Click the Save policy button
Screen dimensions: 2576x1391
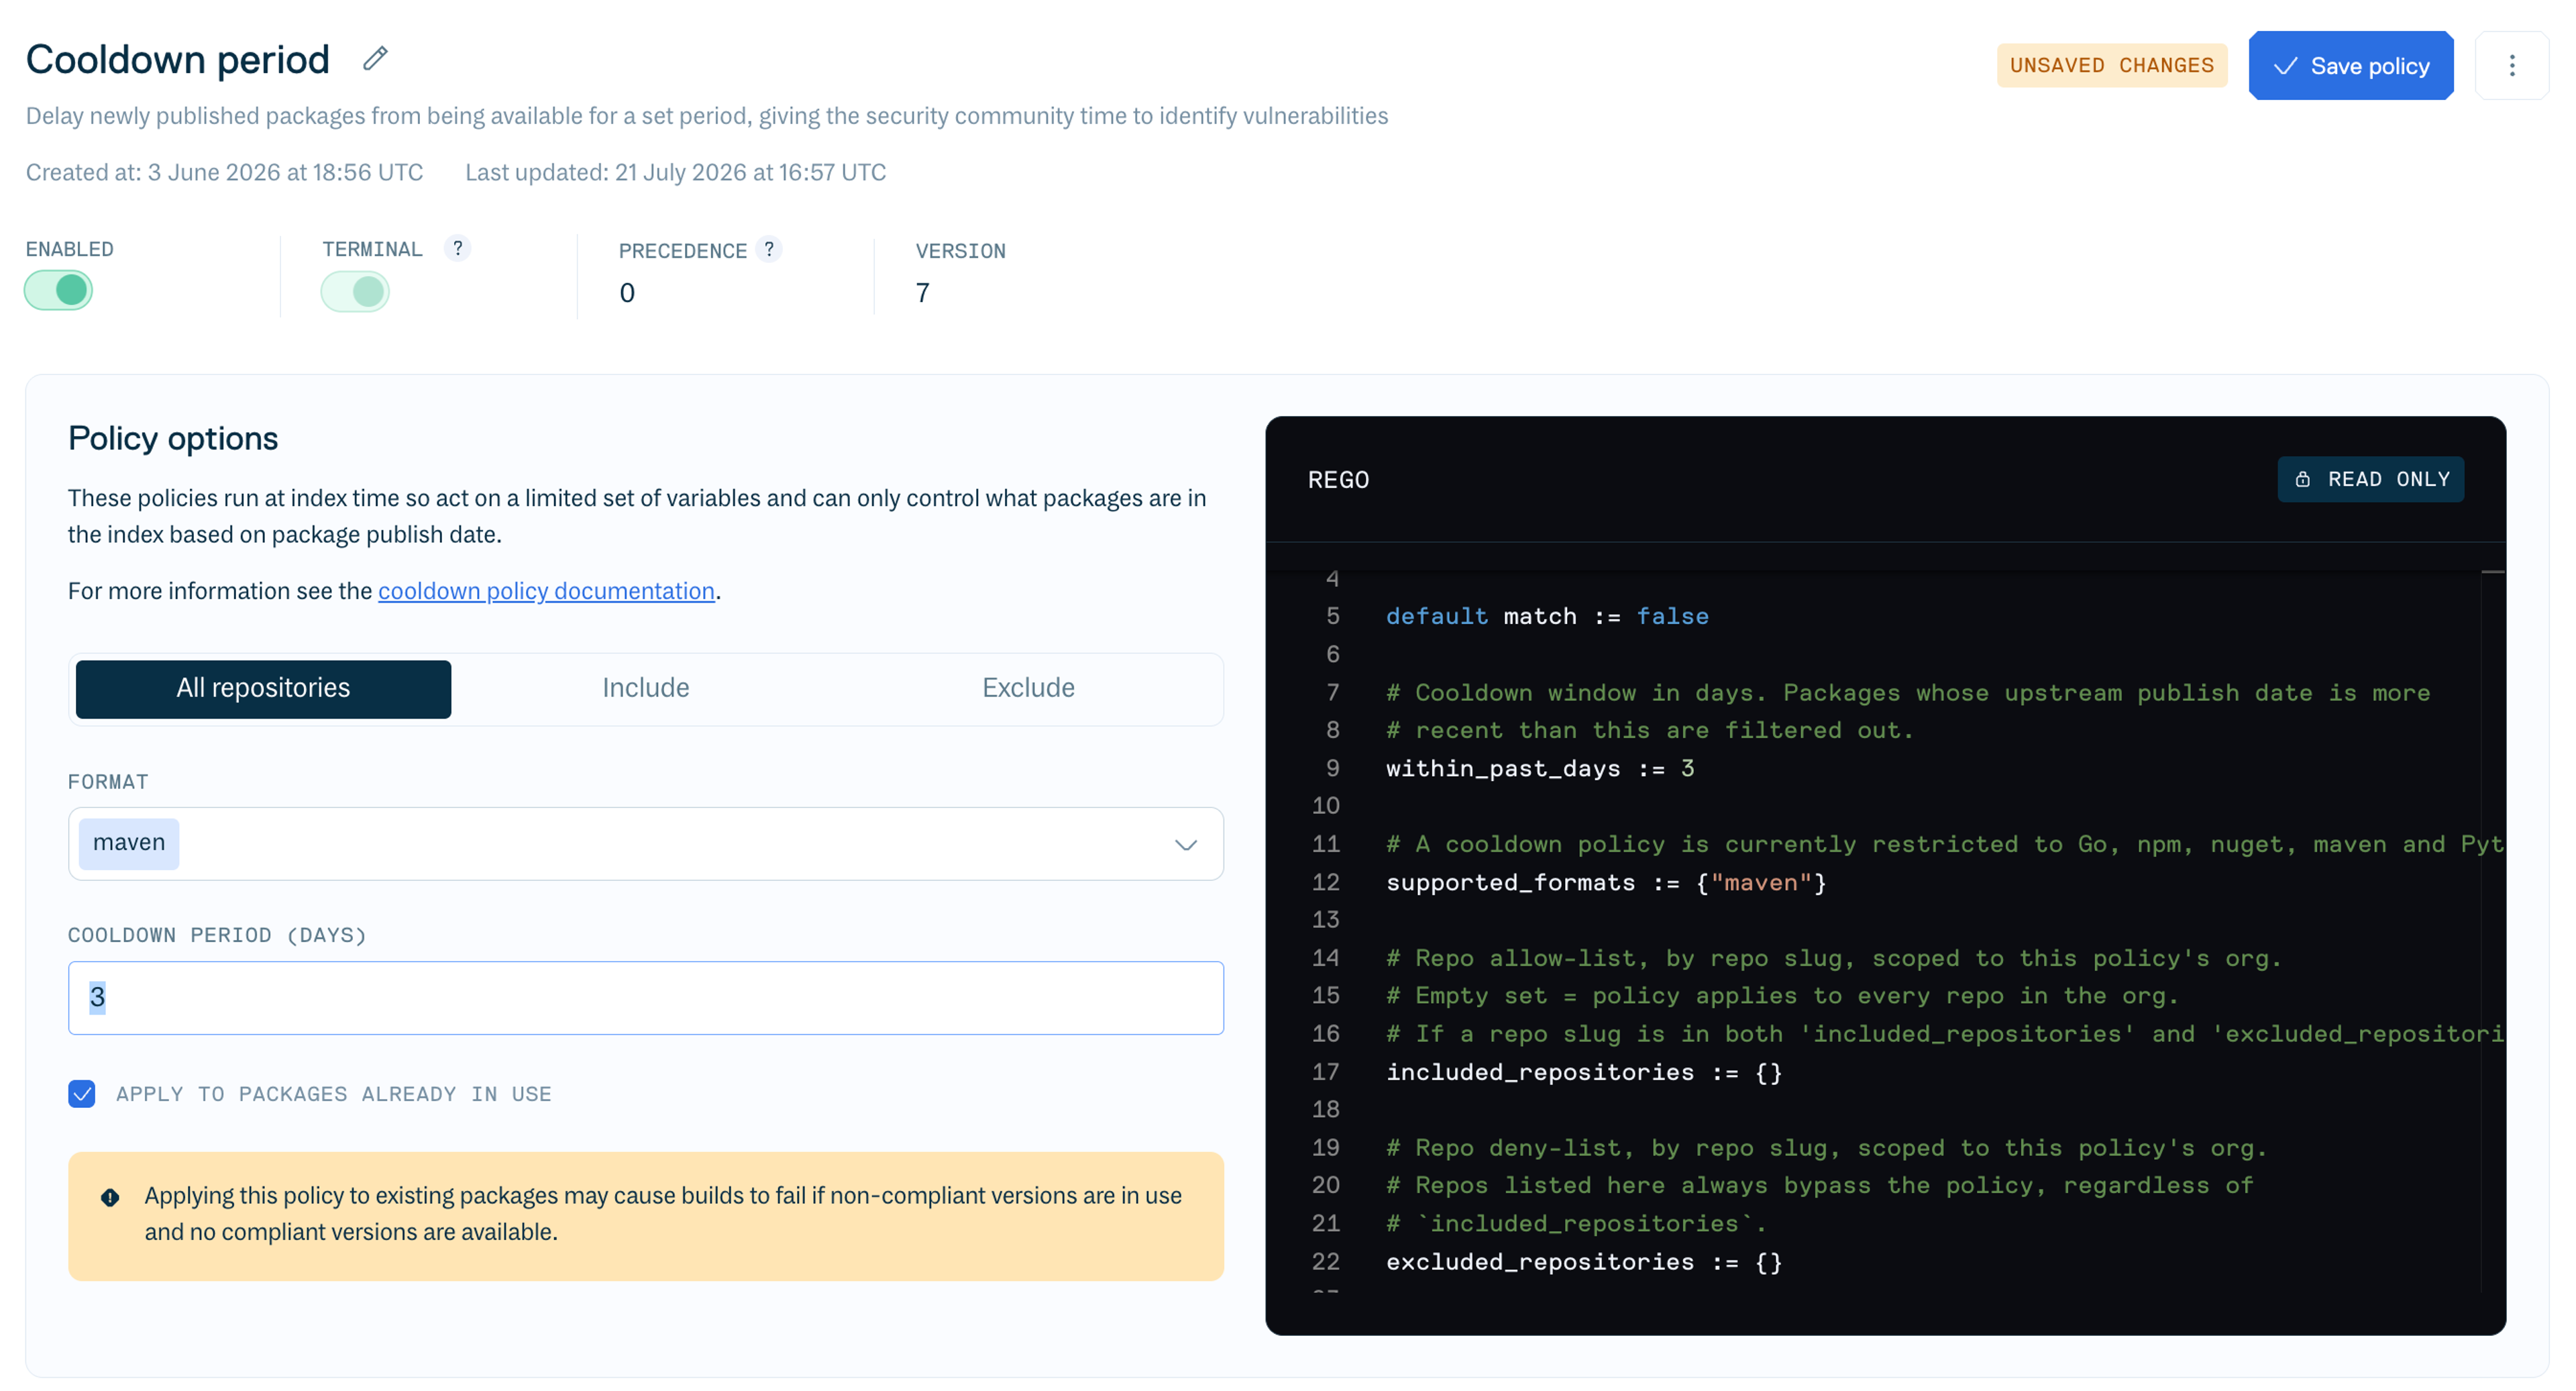tap(2351, 66)
